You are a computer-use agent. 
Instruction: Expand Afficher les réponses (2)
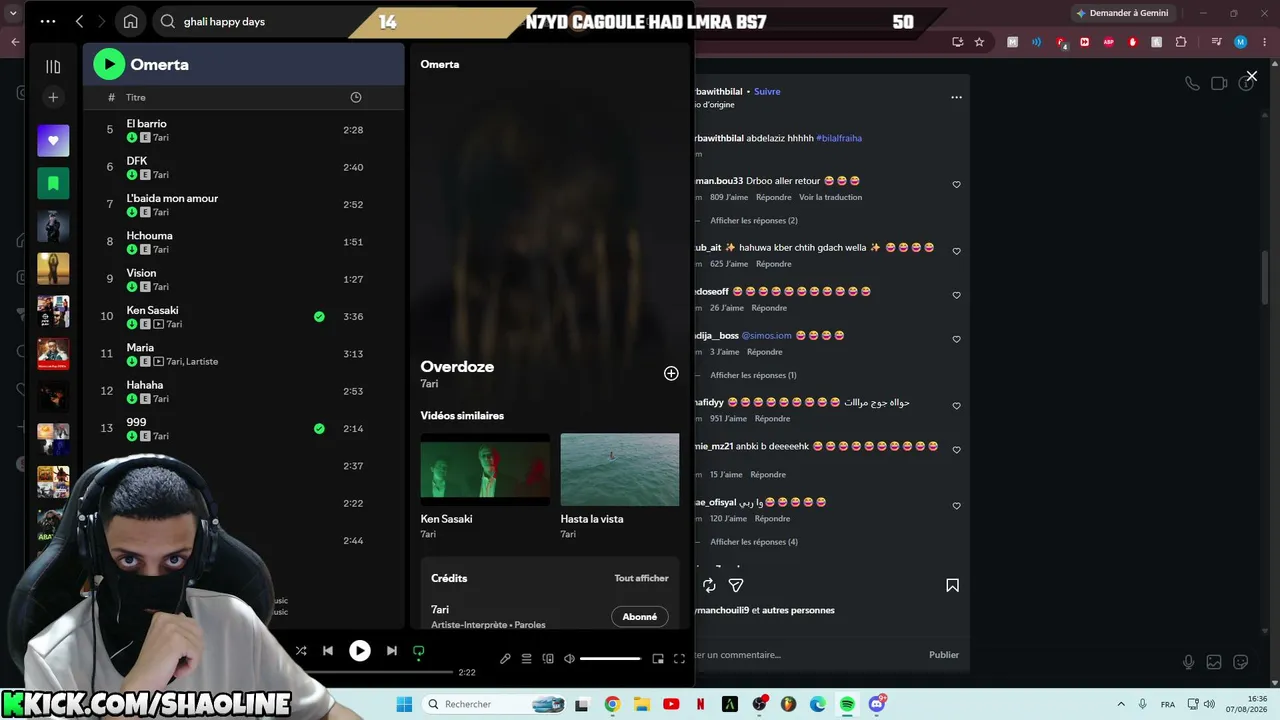point(754,220)
